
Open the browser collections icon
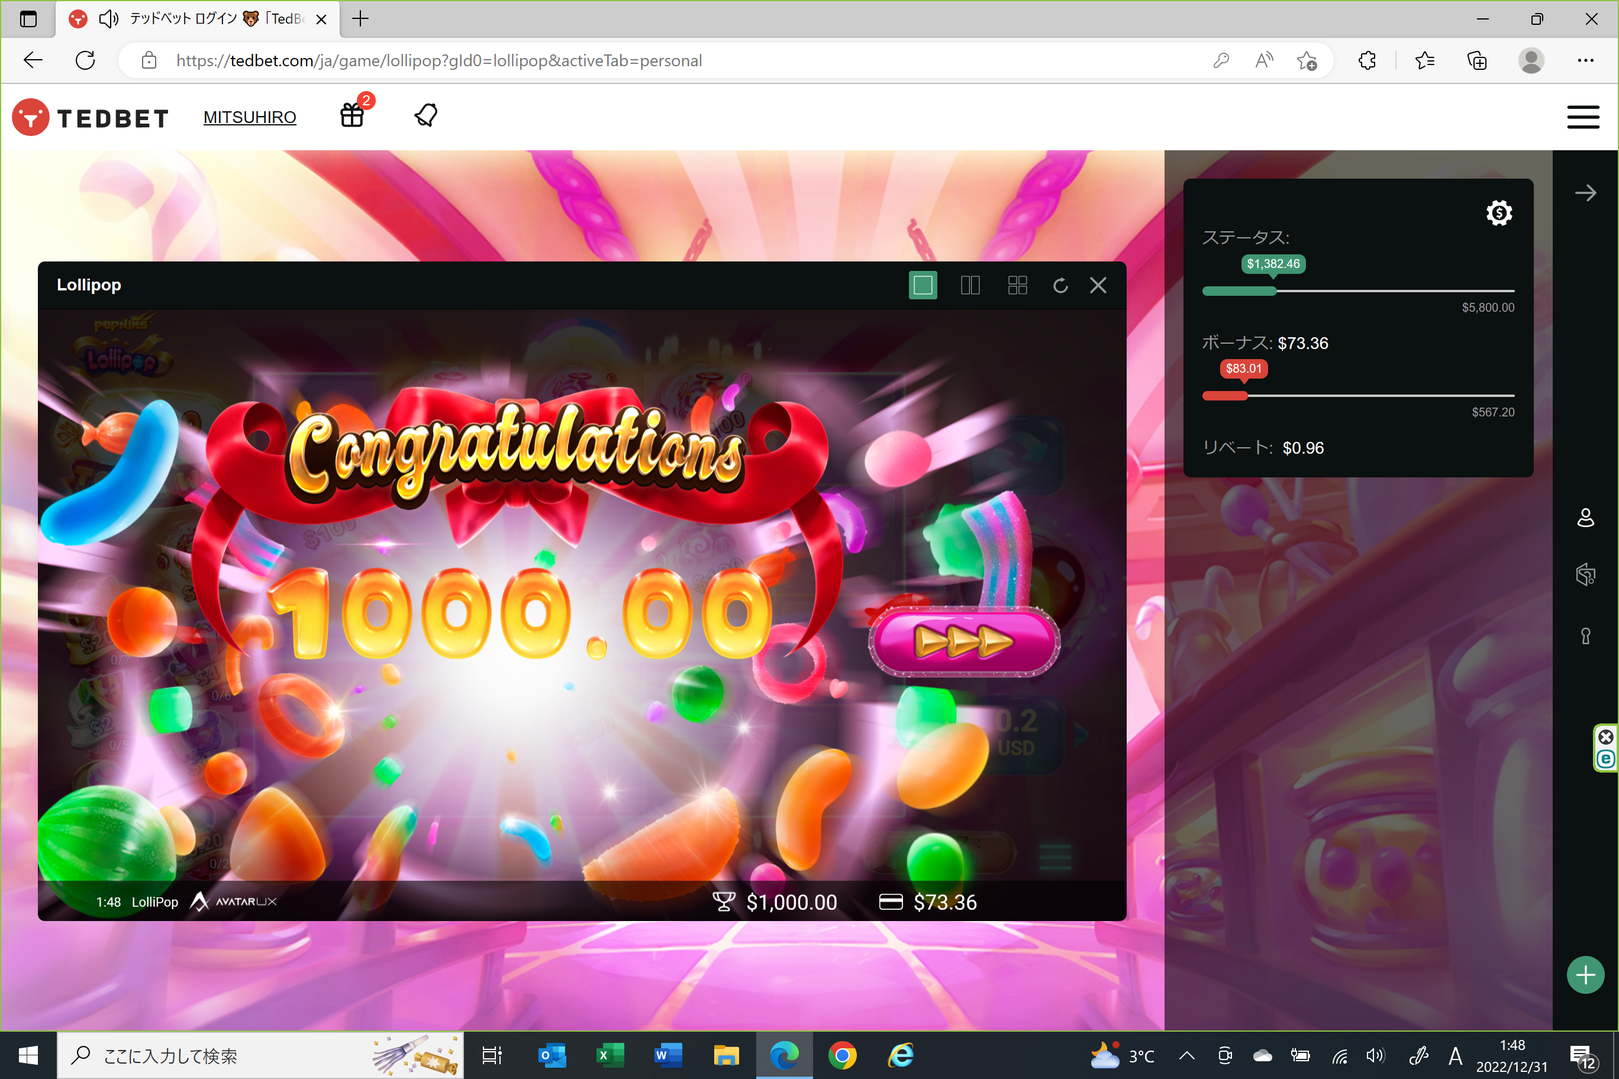(1477, 60)
